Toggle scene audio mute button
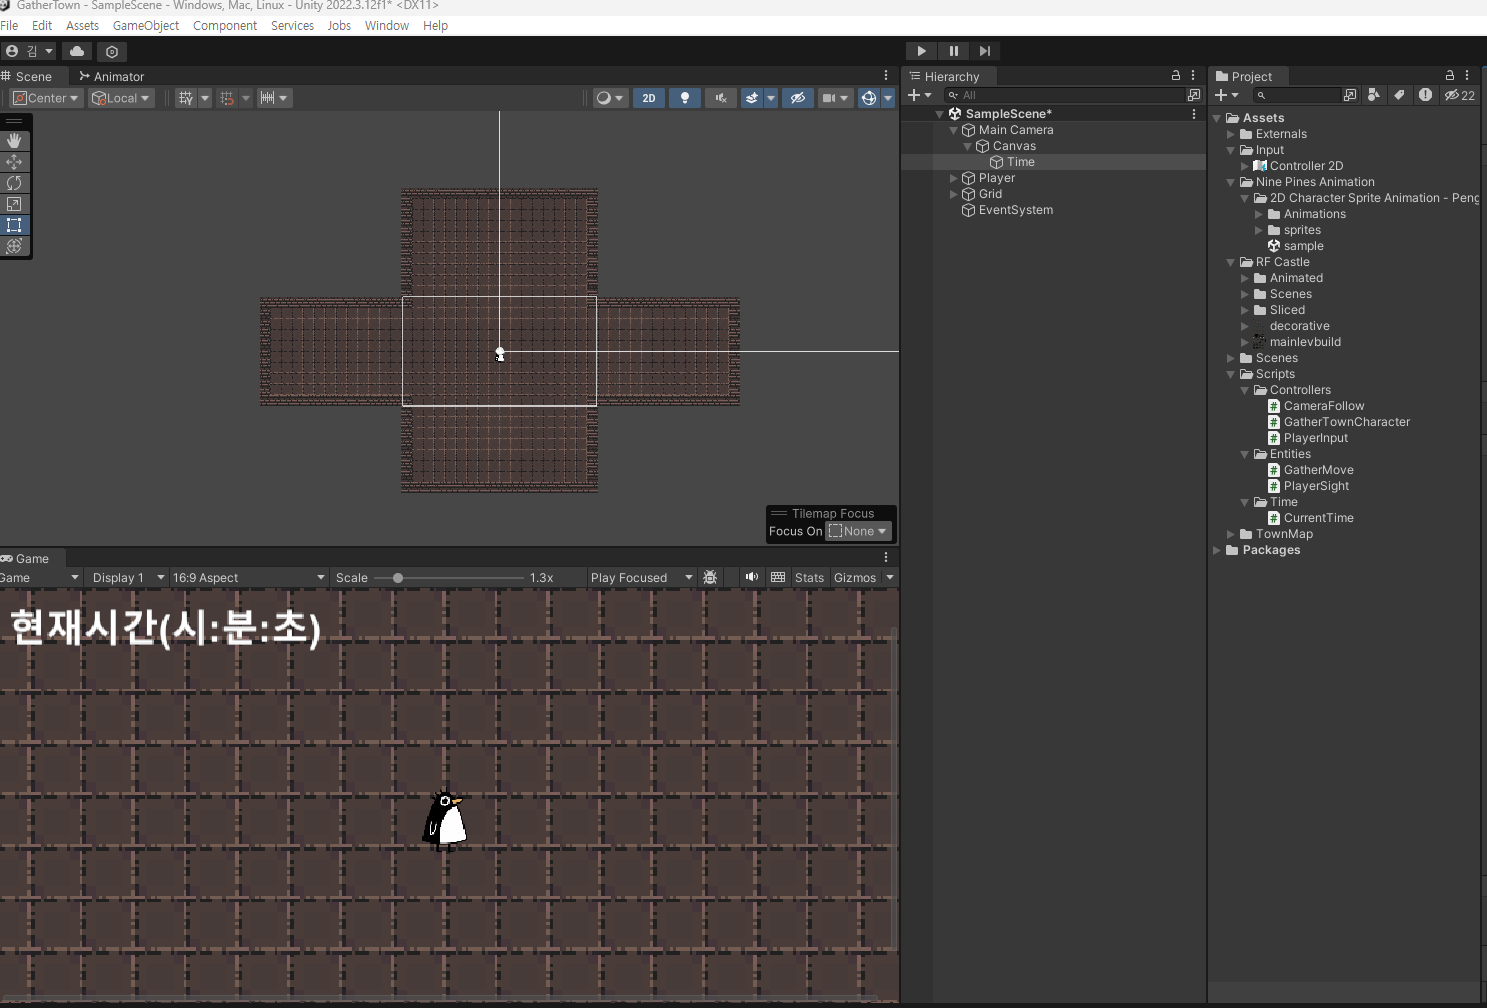The width and height of the screenshot is (1487, 1008). [x=720, y=98]
